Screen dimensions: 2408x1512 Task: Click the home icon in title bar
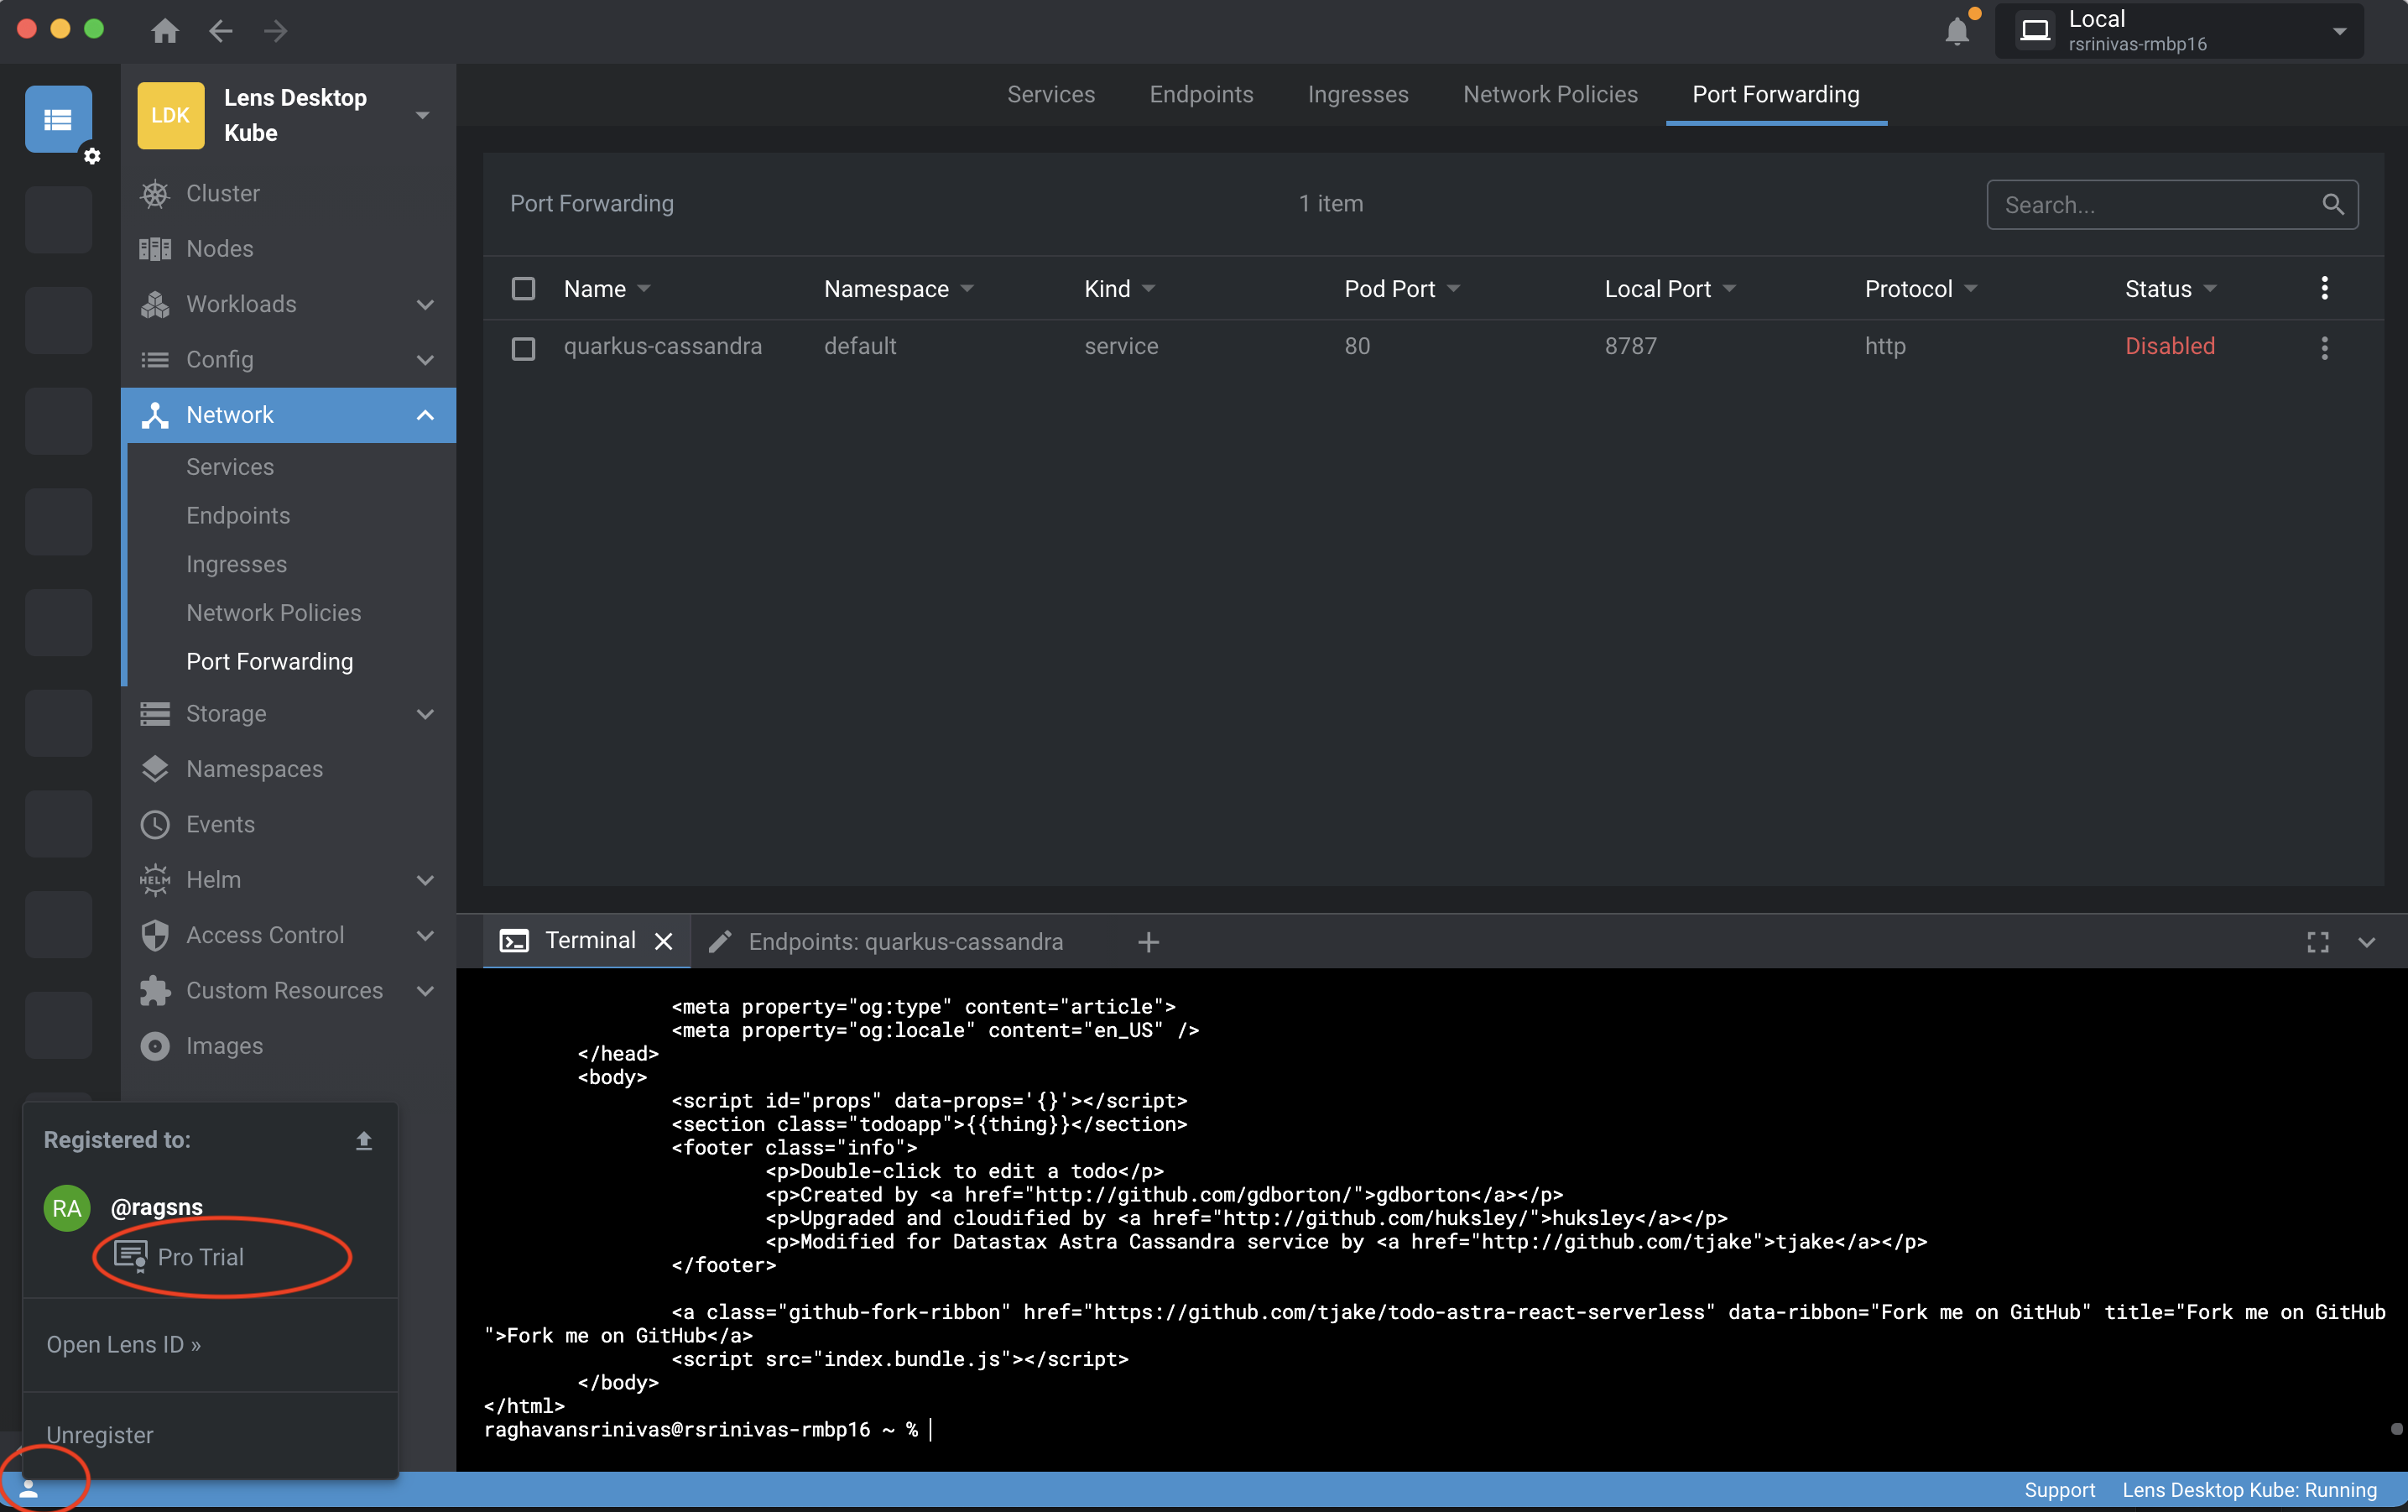point(165,31)
